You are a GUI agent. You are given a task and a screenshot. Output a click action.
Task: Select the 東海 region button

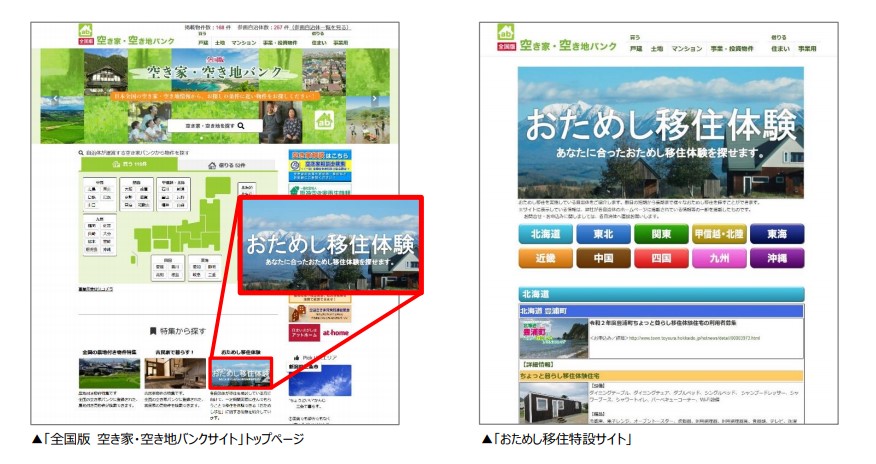point(777,234)
